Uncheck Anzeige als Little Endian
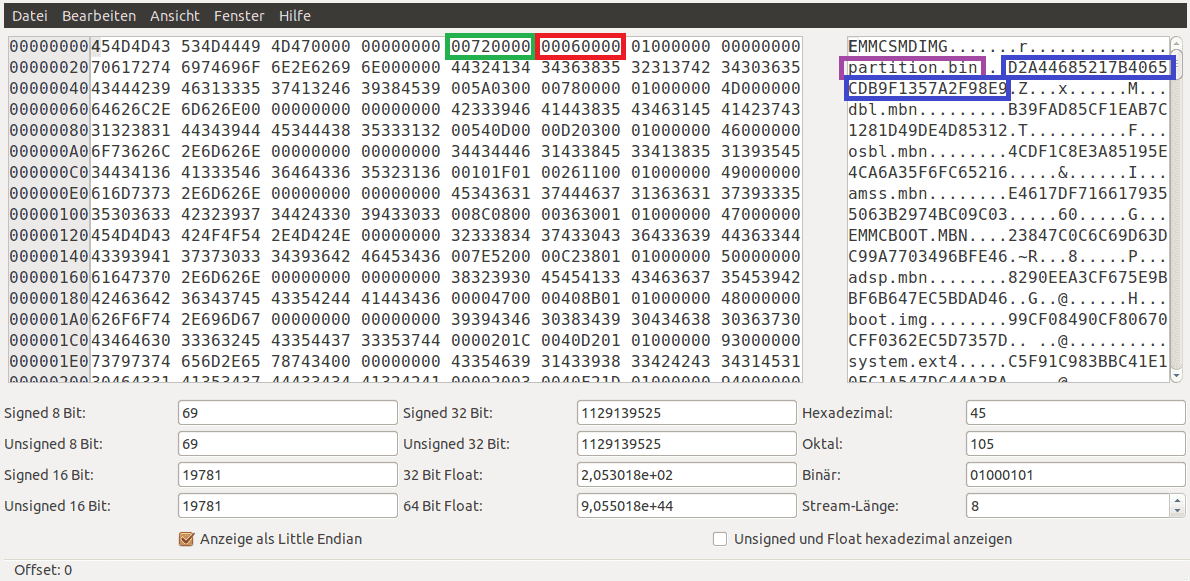 tap(185, 539)
